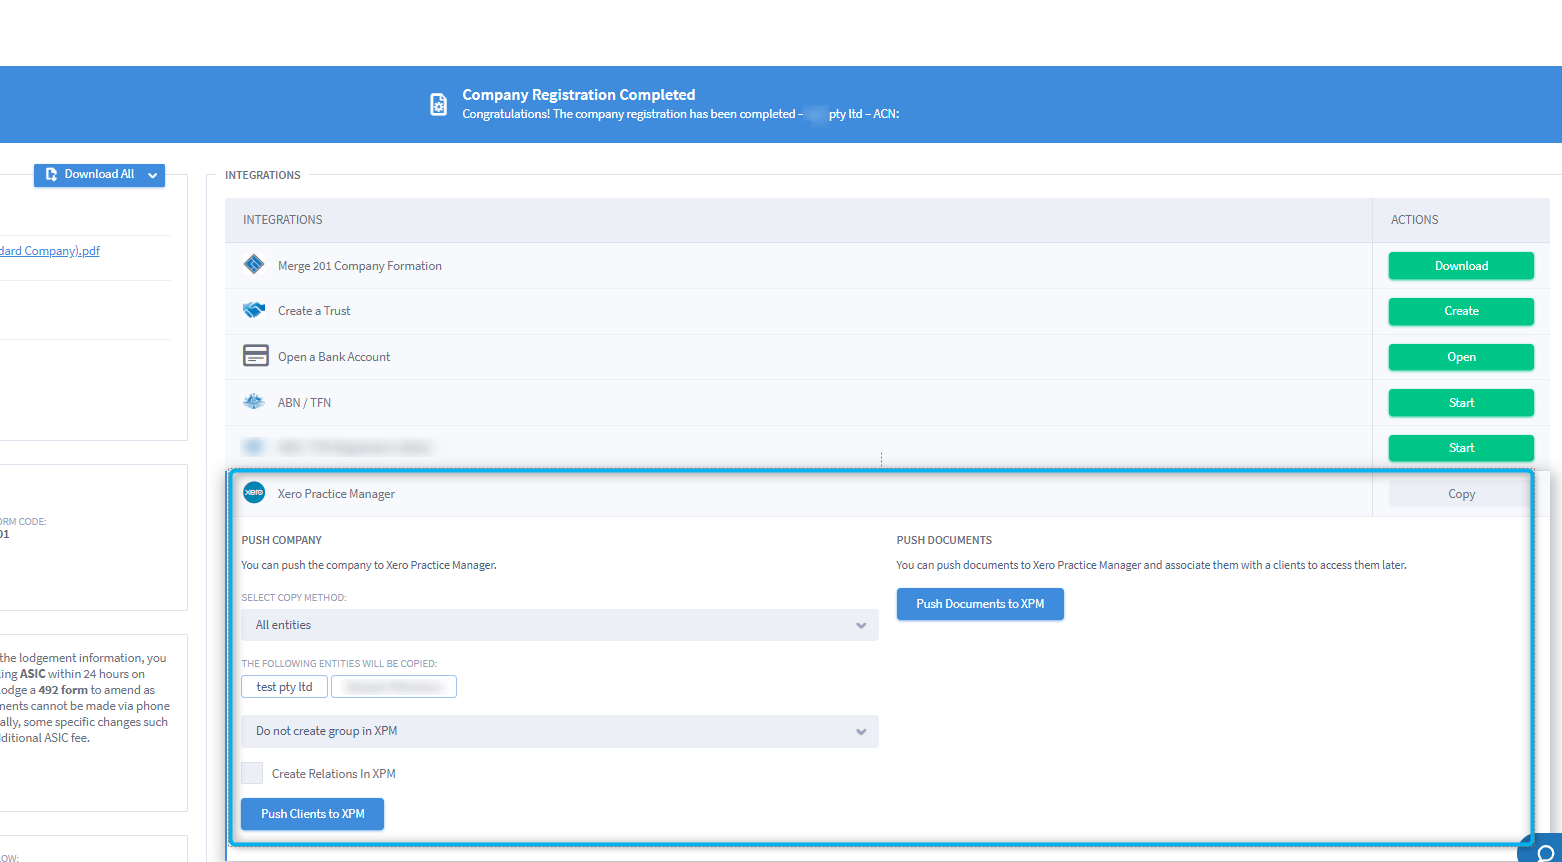Viewport: 1562px width, 862px height.
Task: Click the Create a Trust label
Action: (314, 311)
